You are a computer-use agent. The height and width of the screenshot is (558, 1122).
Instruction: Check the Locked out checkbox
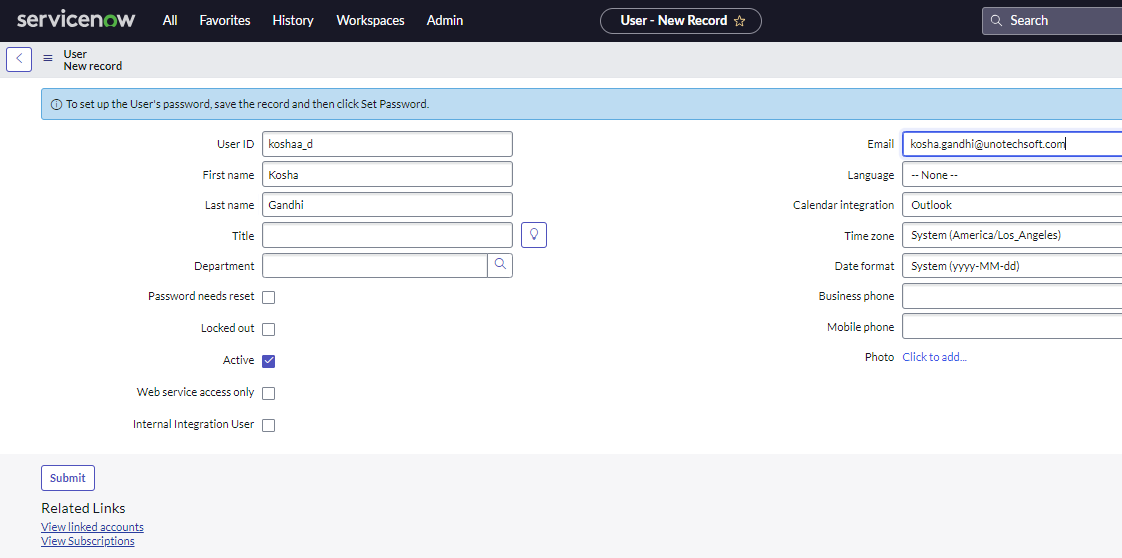point(268,329)
